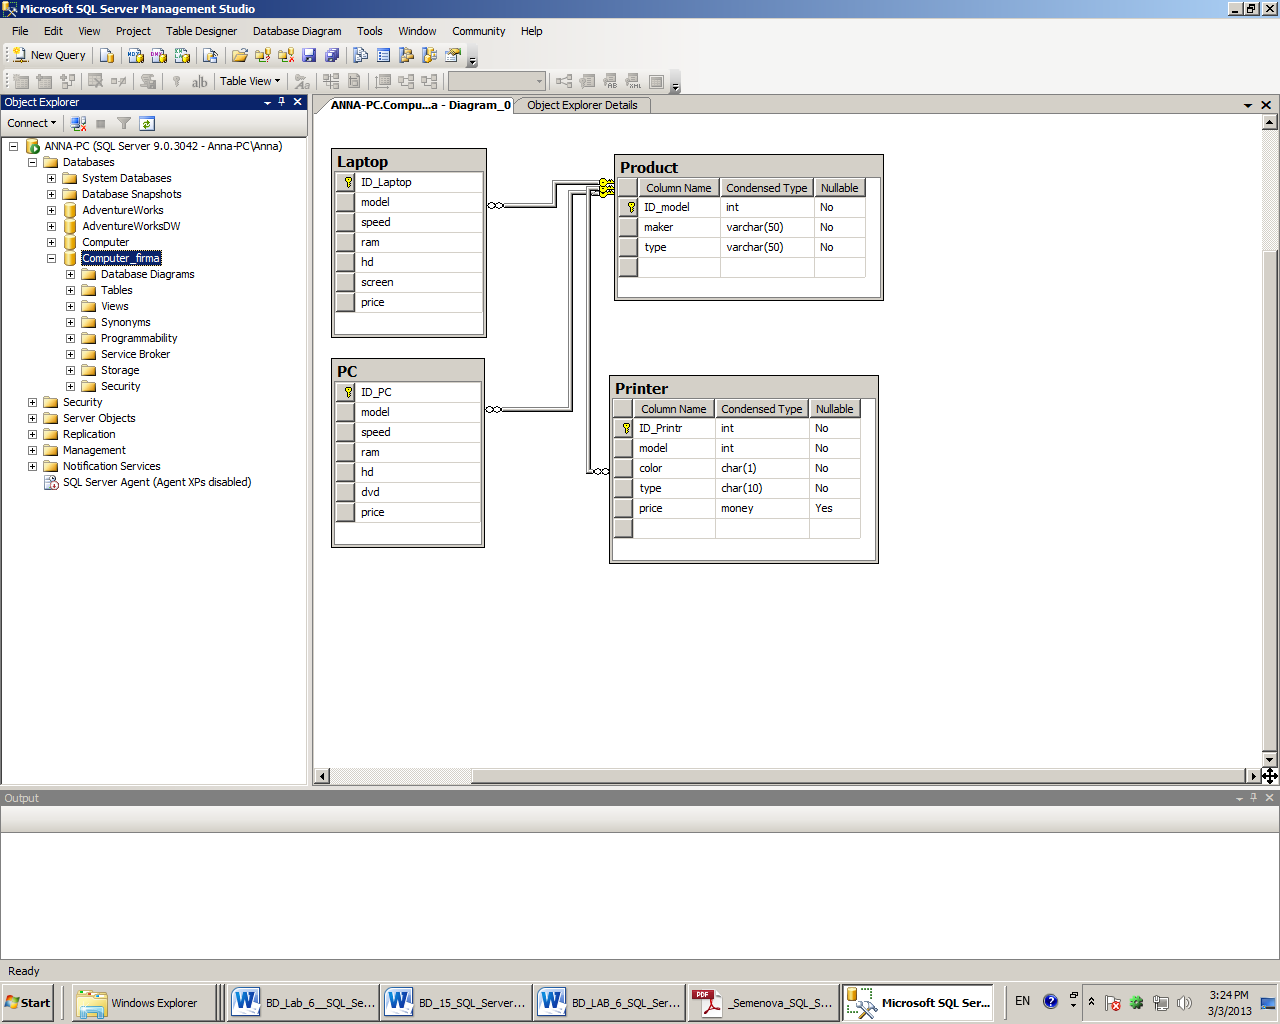The height and width of the screenshot is (1024, 1280).
Task: Expand the Management node
Action: click(32, 450)
